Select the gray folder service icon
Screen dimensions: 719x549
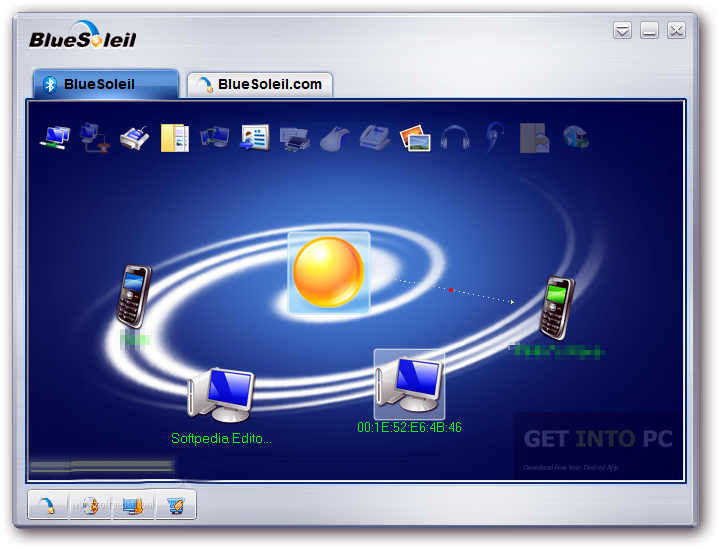pos(535,138)
